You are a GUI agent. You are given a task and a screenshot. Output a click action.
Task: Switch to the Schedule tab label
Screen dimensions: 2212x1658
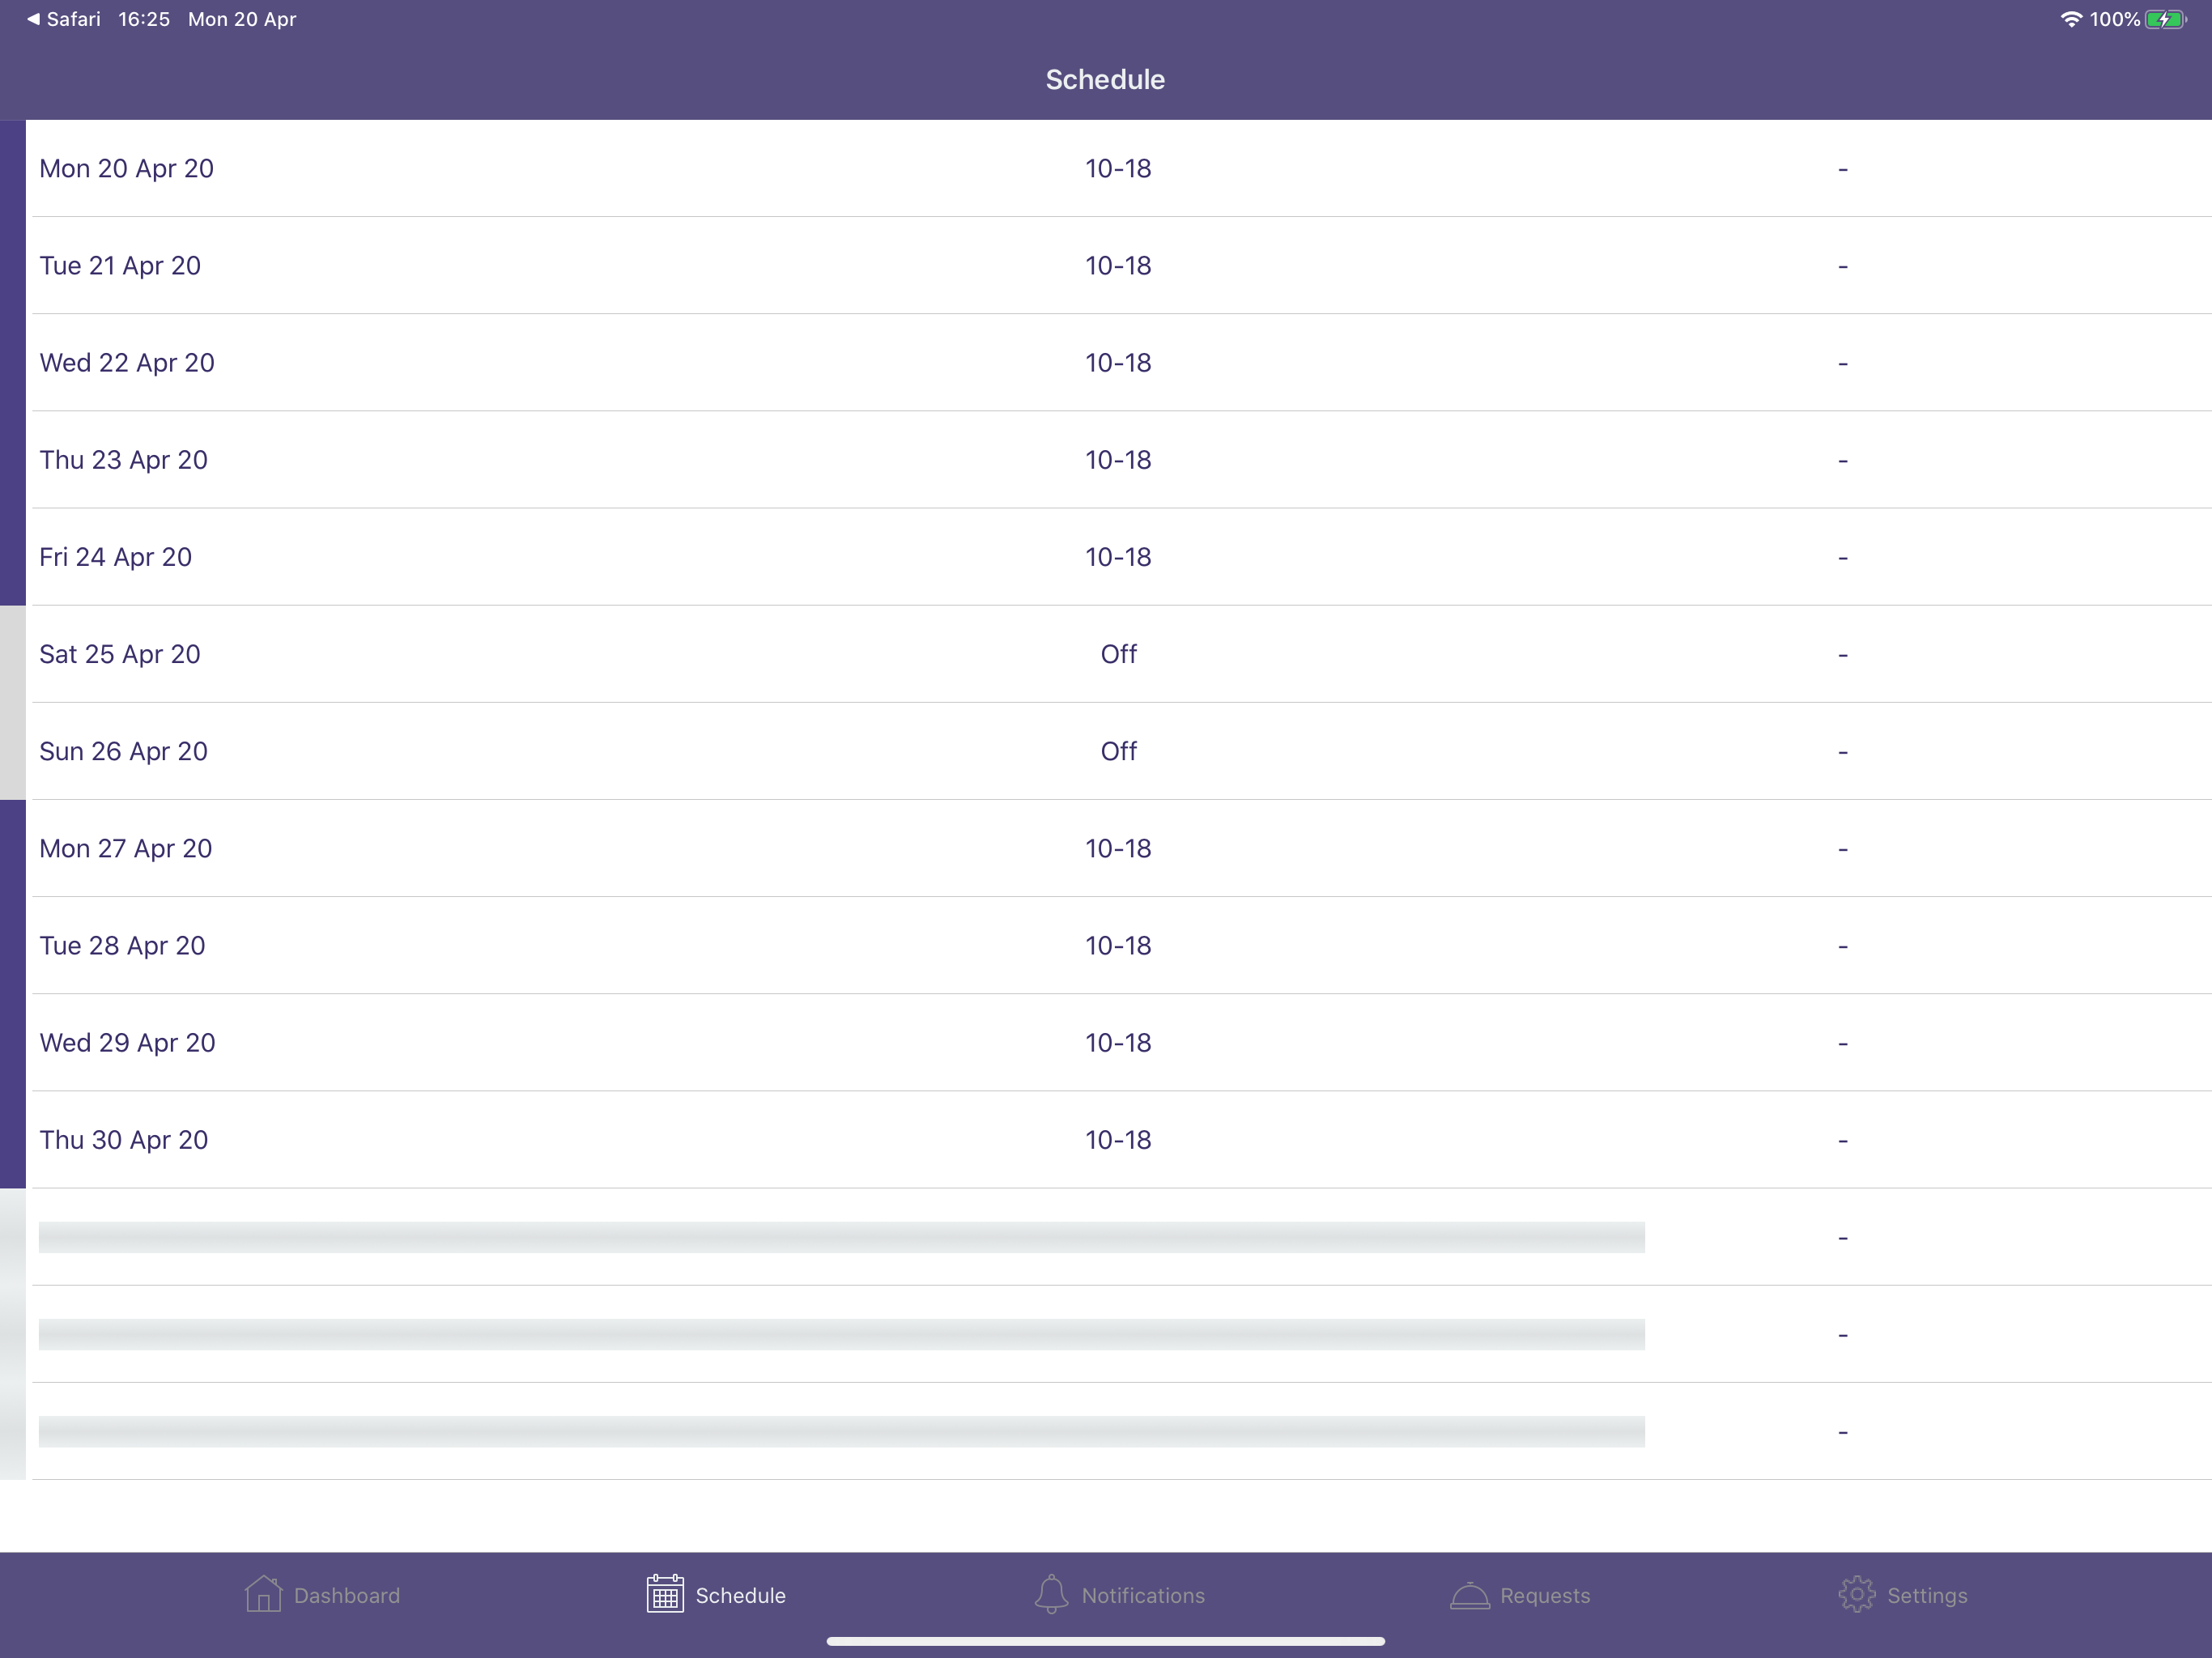(741, 1596)
